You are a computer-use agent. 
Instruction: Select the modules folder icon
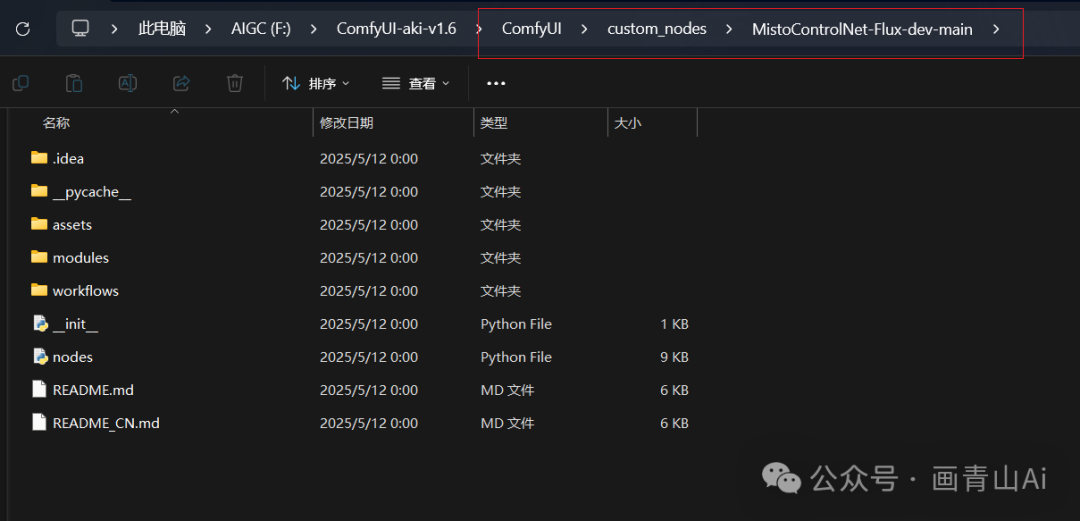[39, 258]
